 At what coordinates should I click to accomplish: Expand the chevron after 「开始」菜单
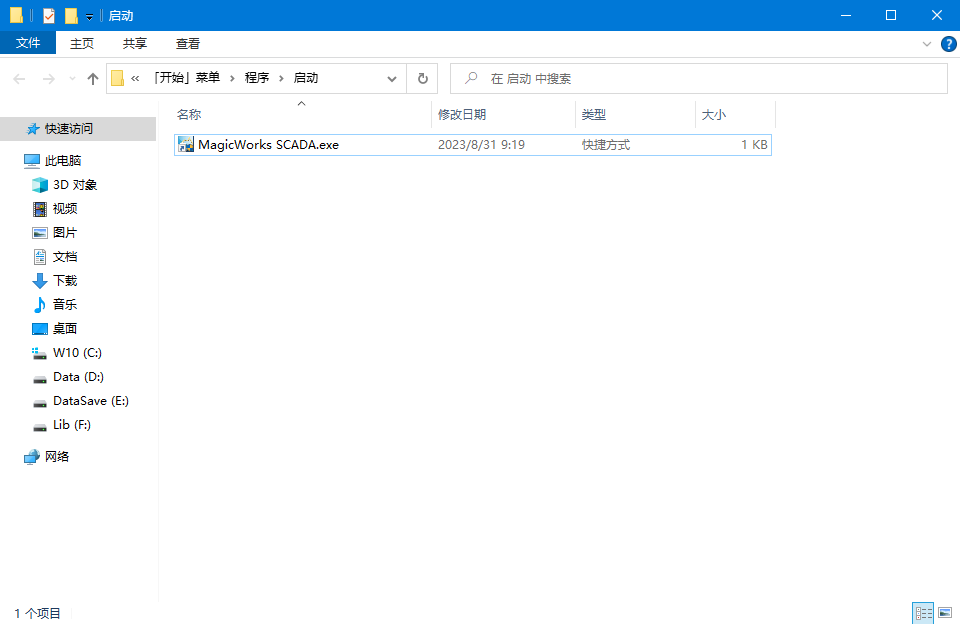pyautogui.click(x=232, y=78)
